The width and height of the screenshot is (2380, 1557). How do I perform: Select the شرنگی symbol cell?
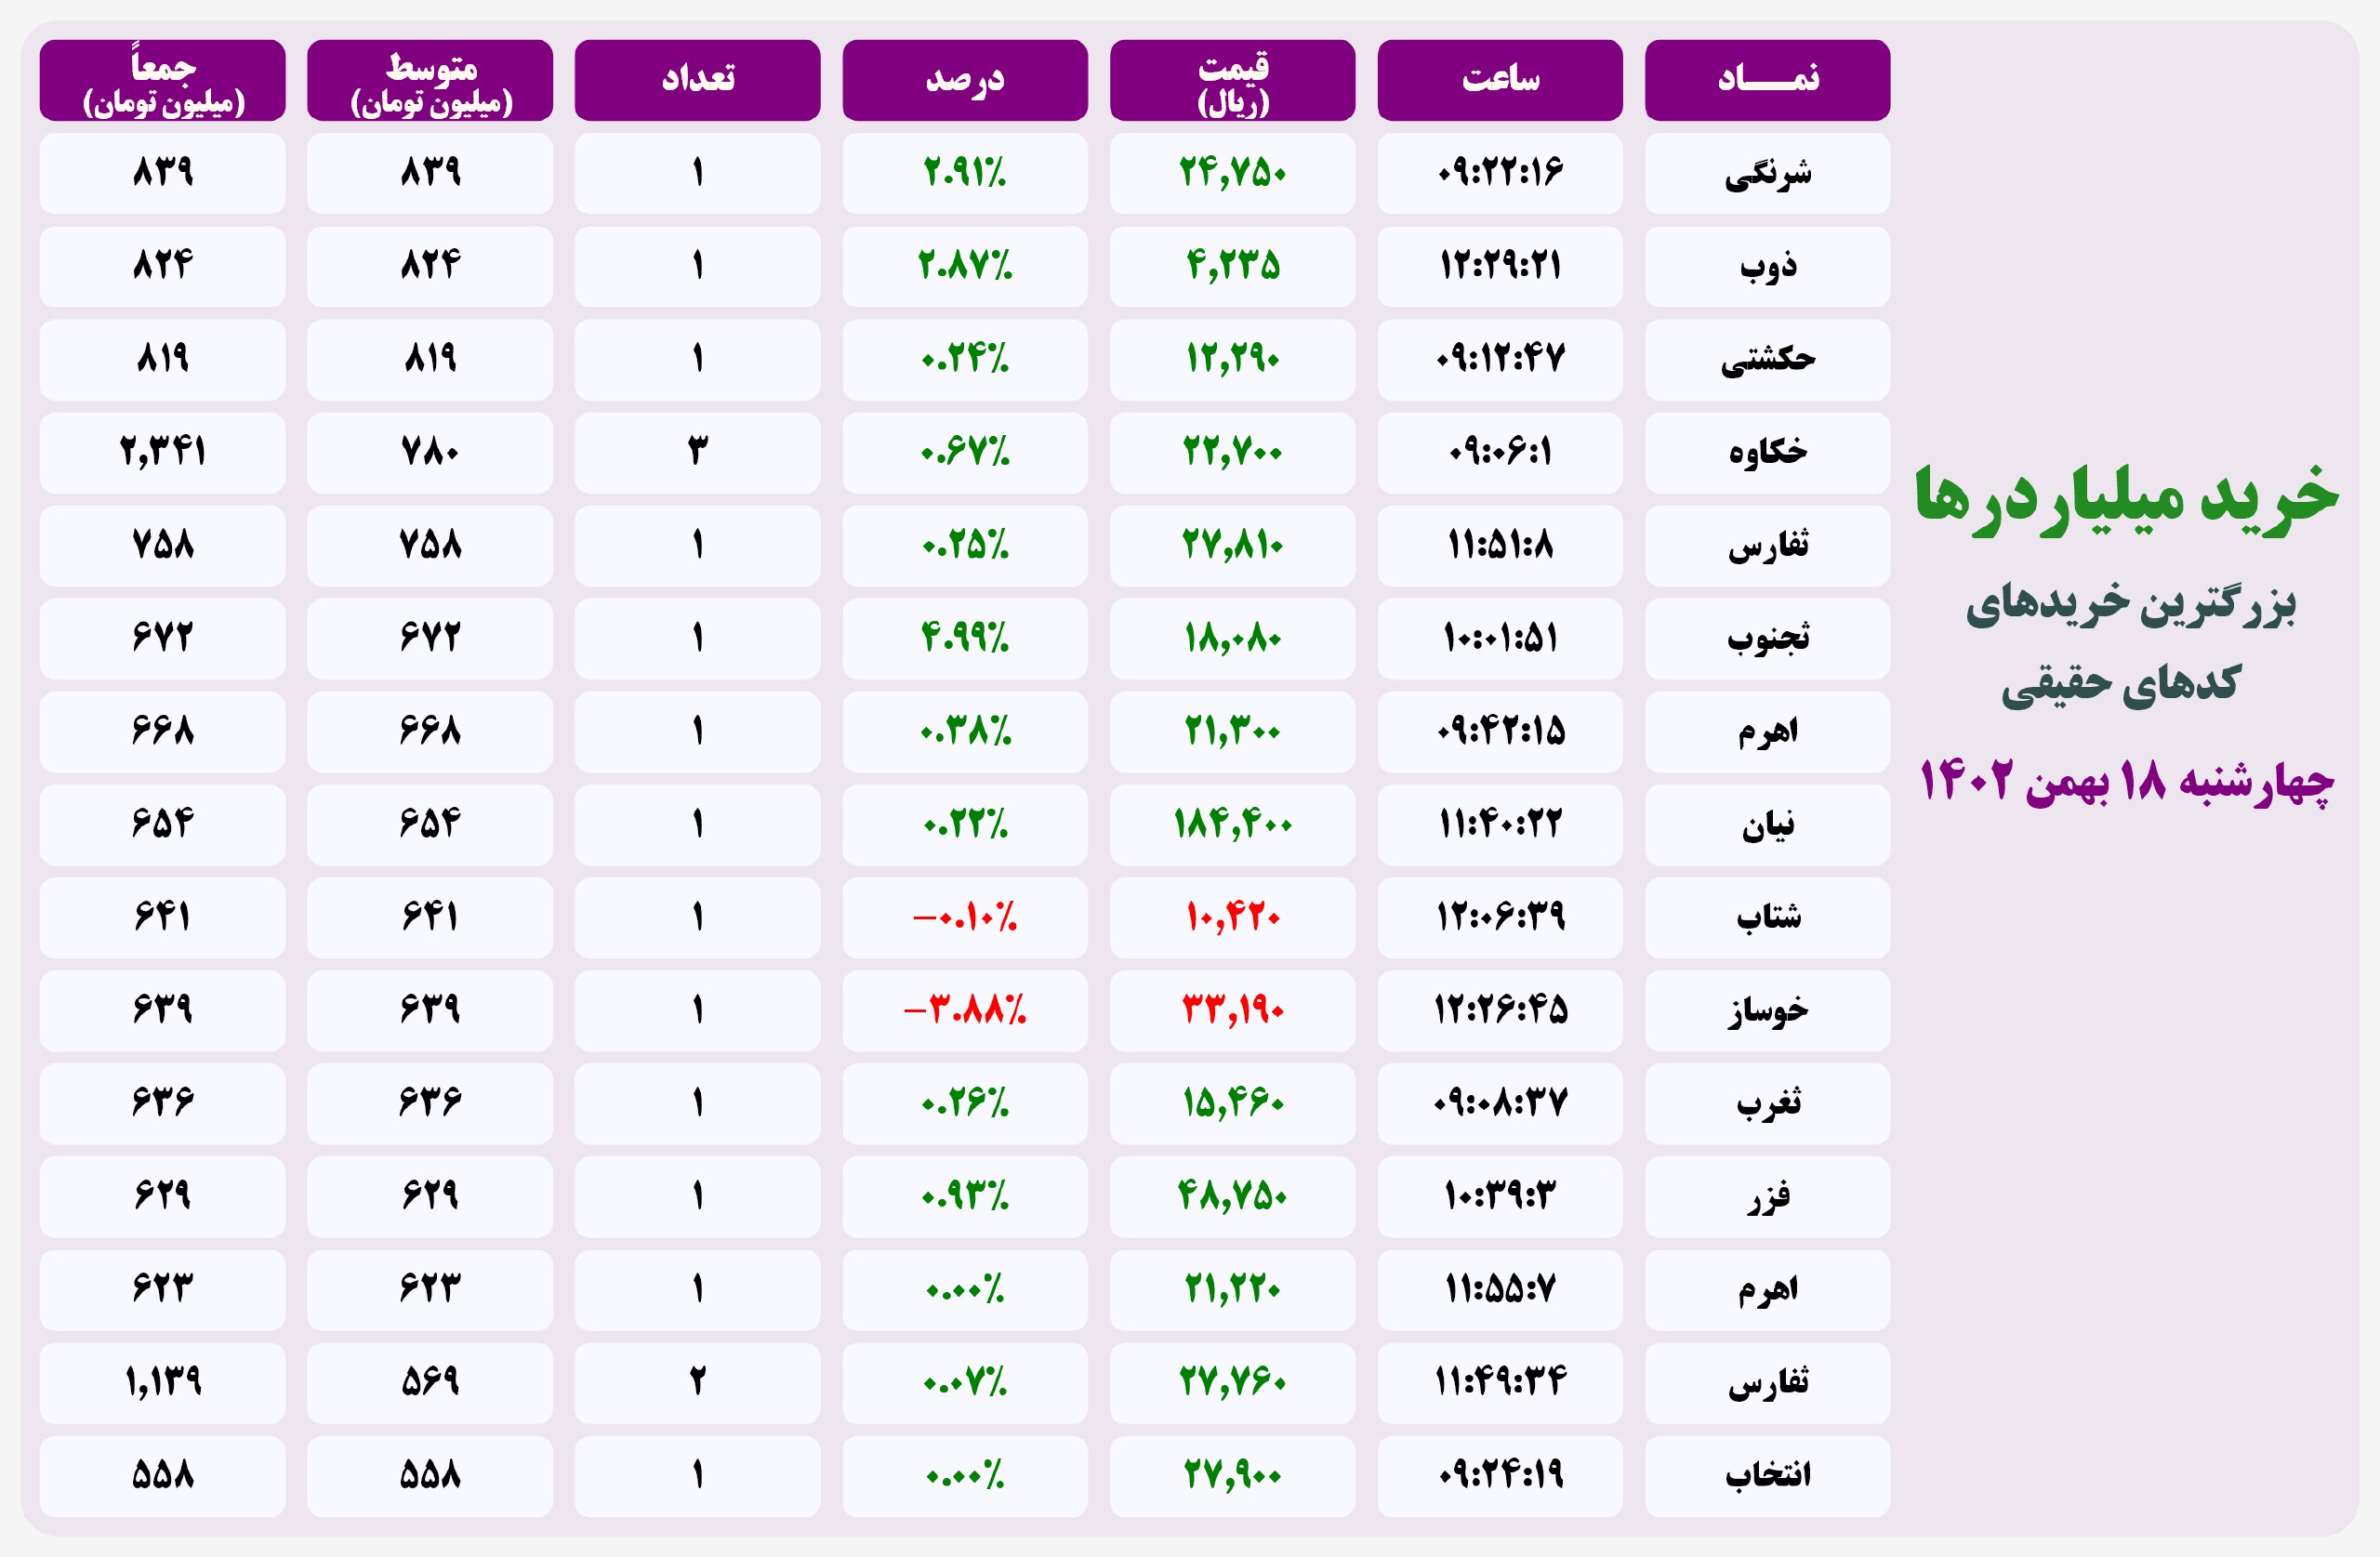pos(1767,173)
